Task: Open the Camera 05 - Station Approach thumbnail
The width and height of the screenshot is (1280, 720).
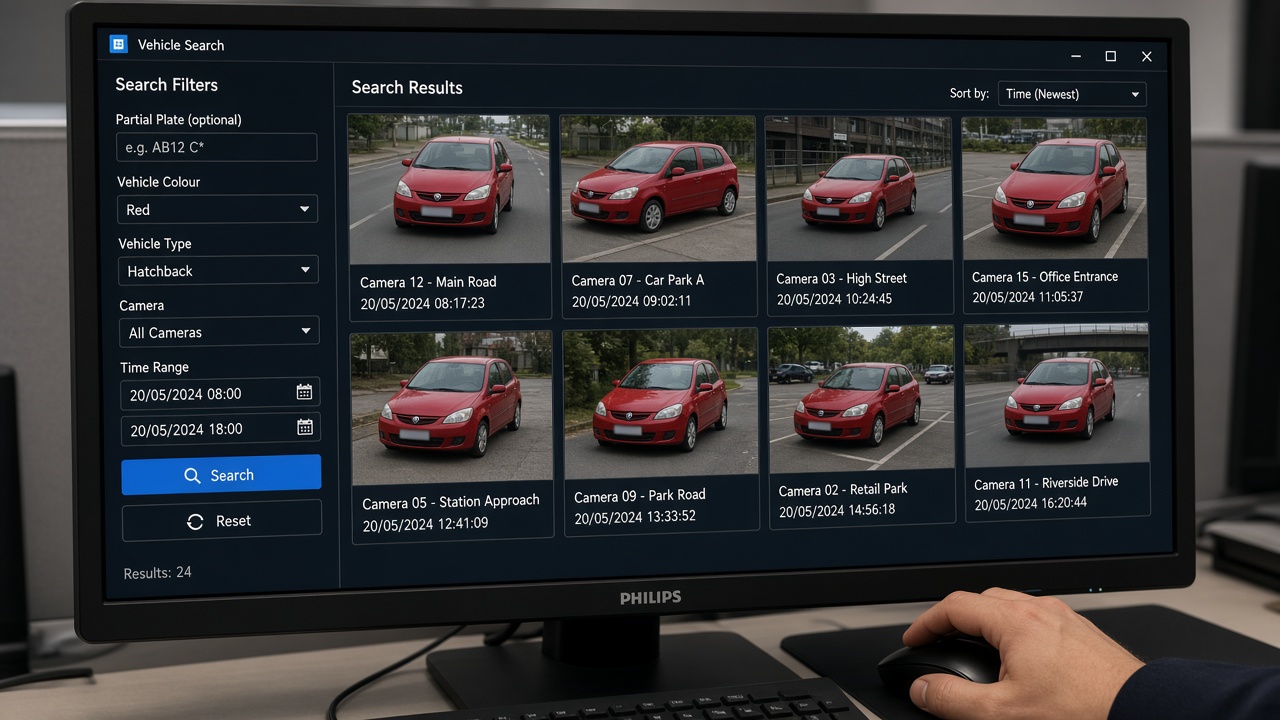Action: tap(452, 409)
